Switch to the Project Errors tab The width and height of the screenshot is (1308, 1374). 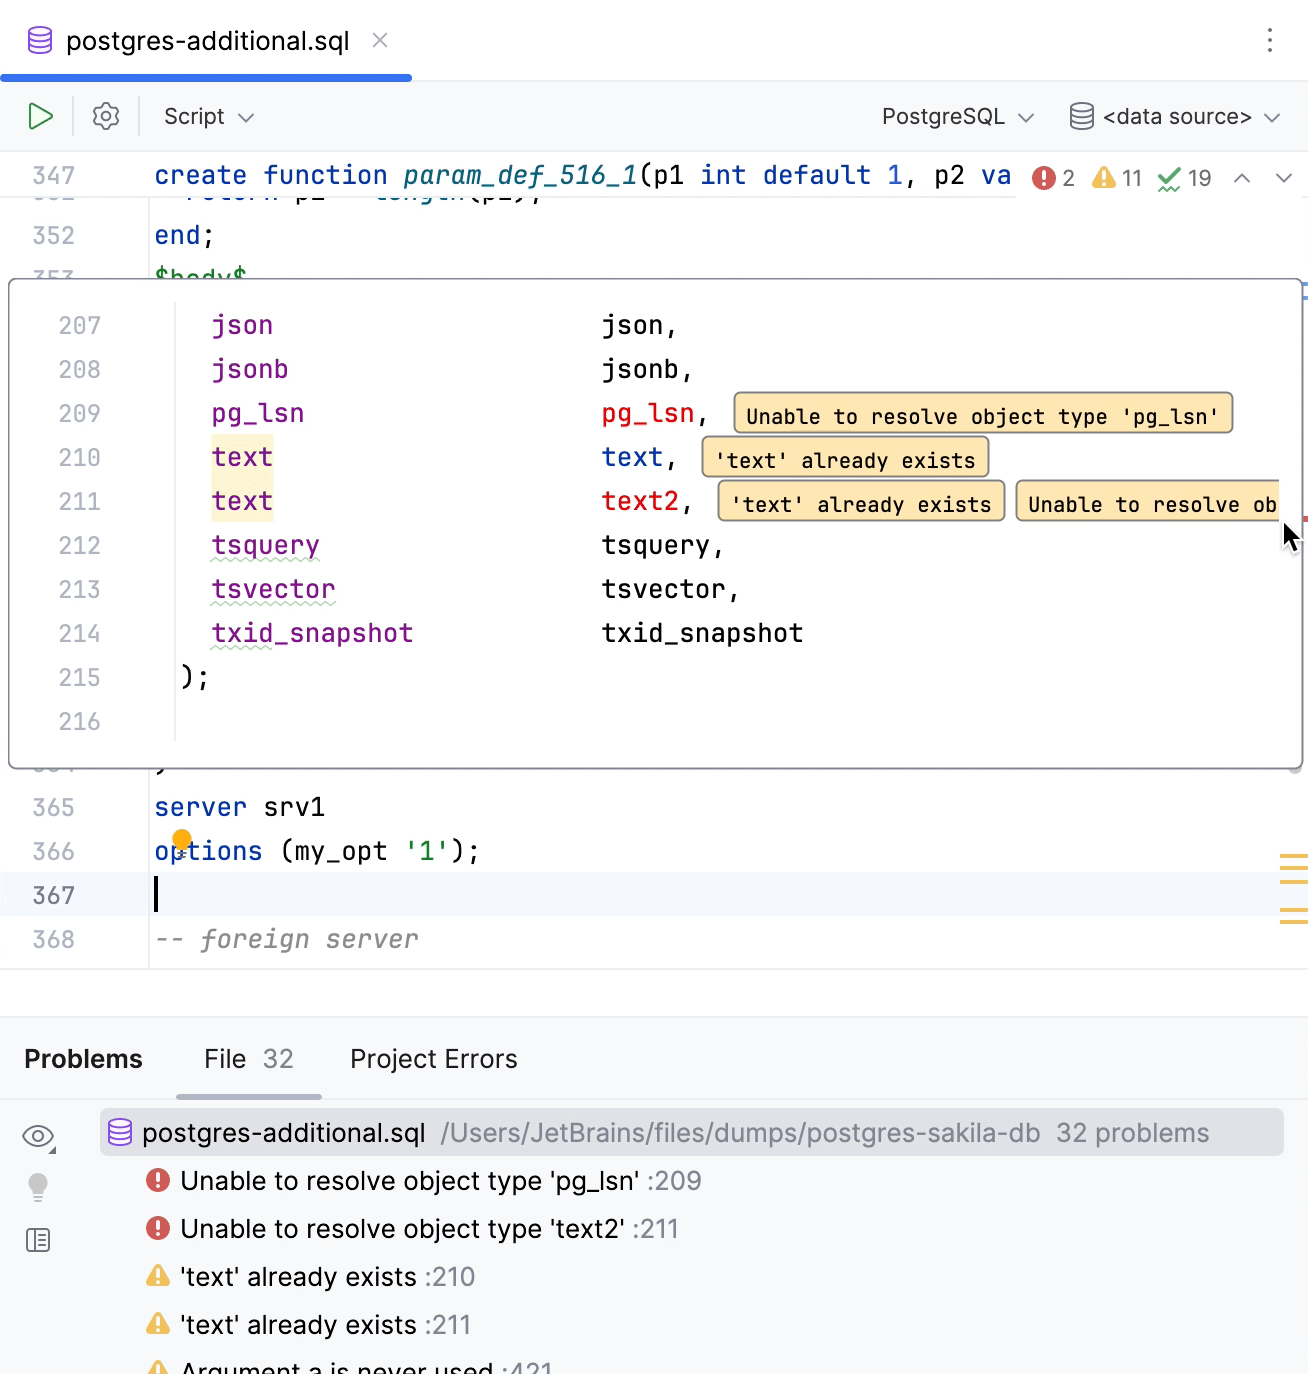click(x=433, y=1059)
